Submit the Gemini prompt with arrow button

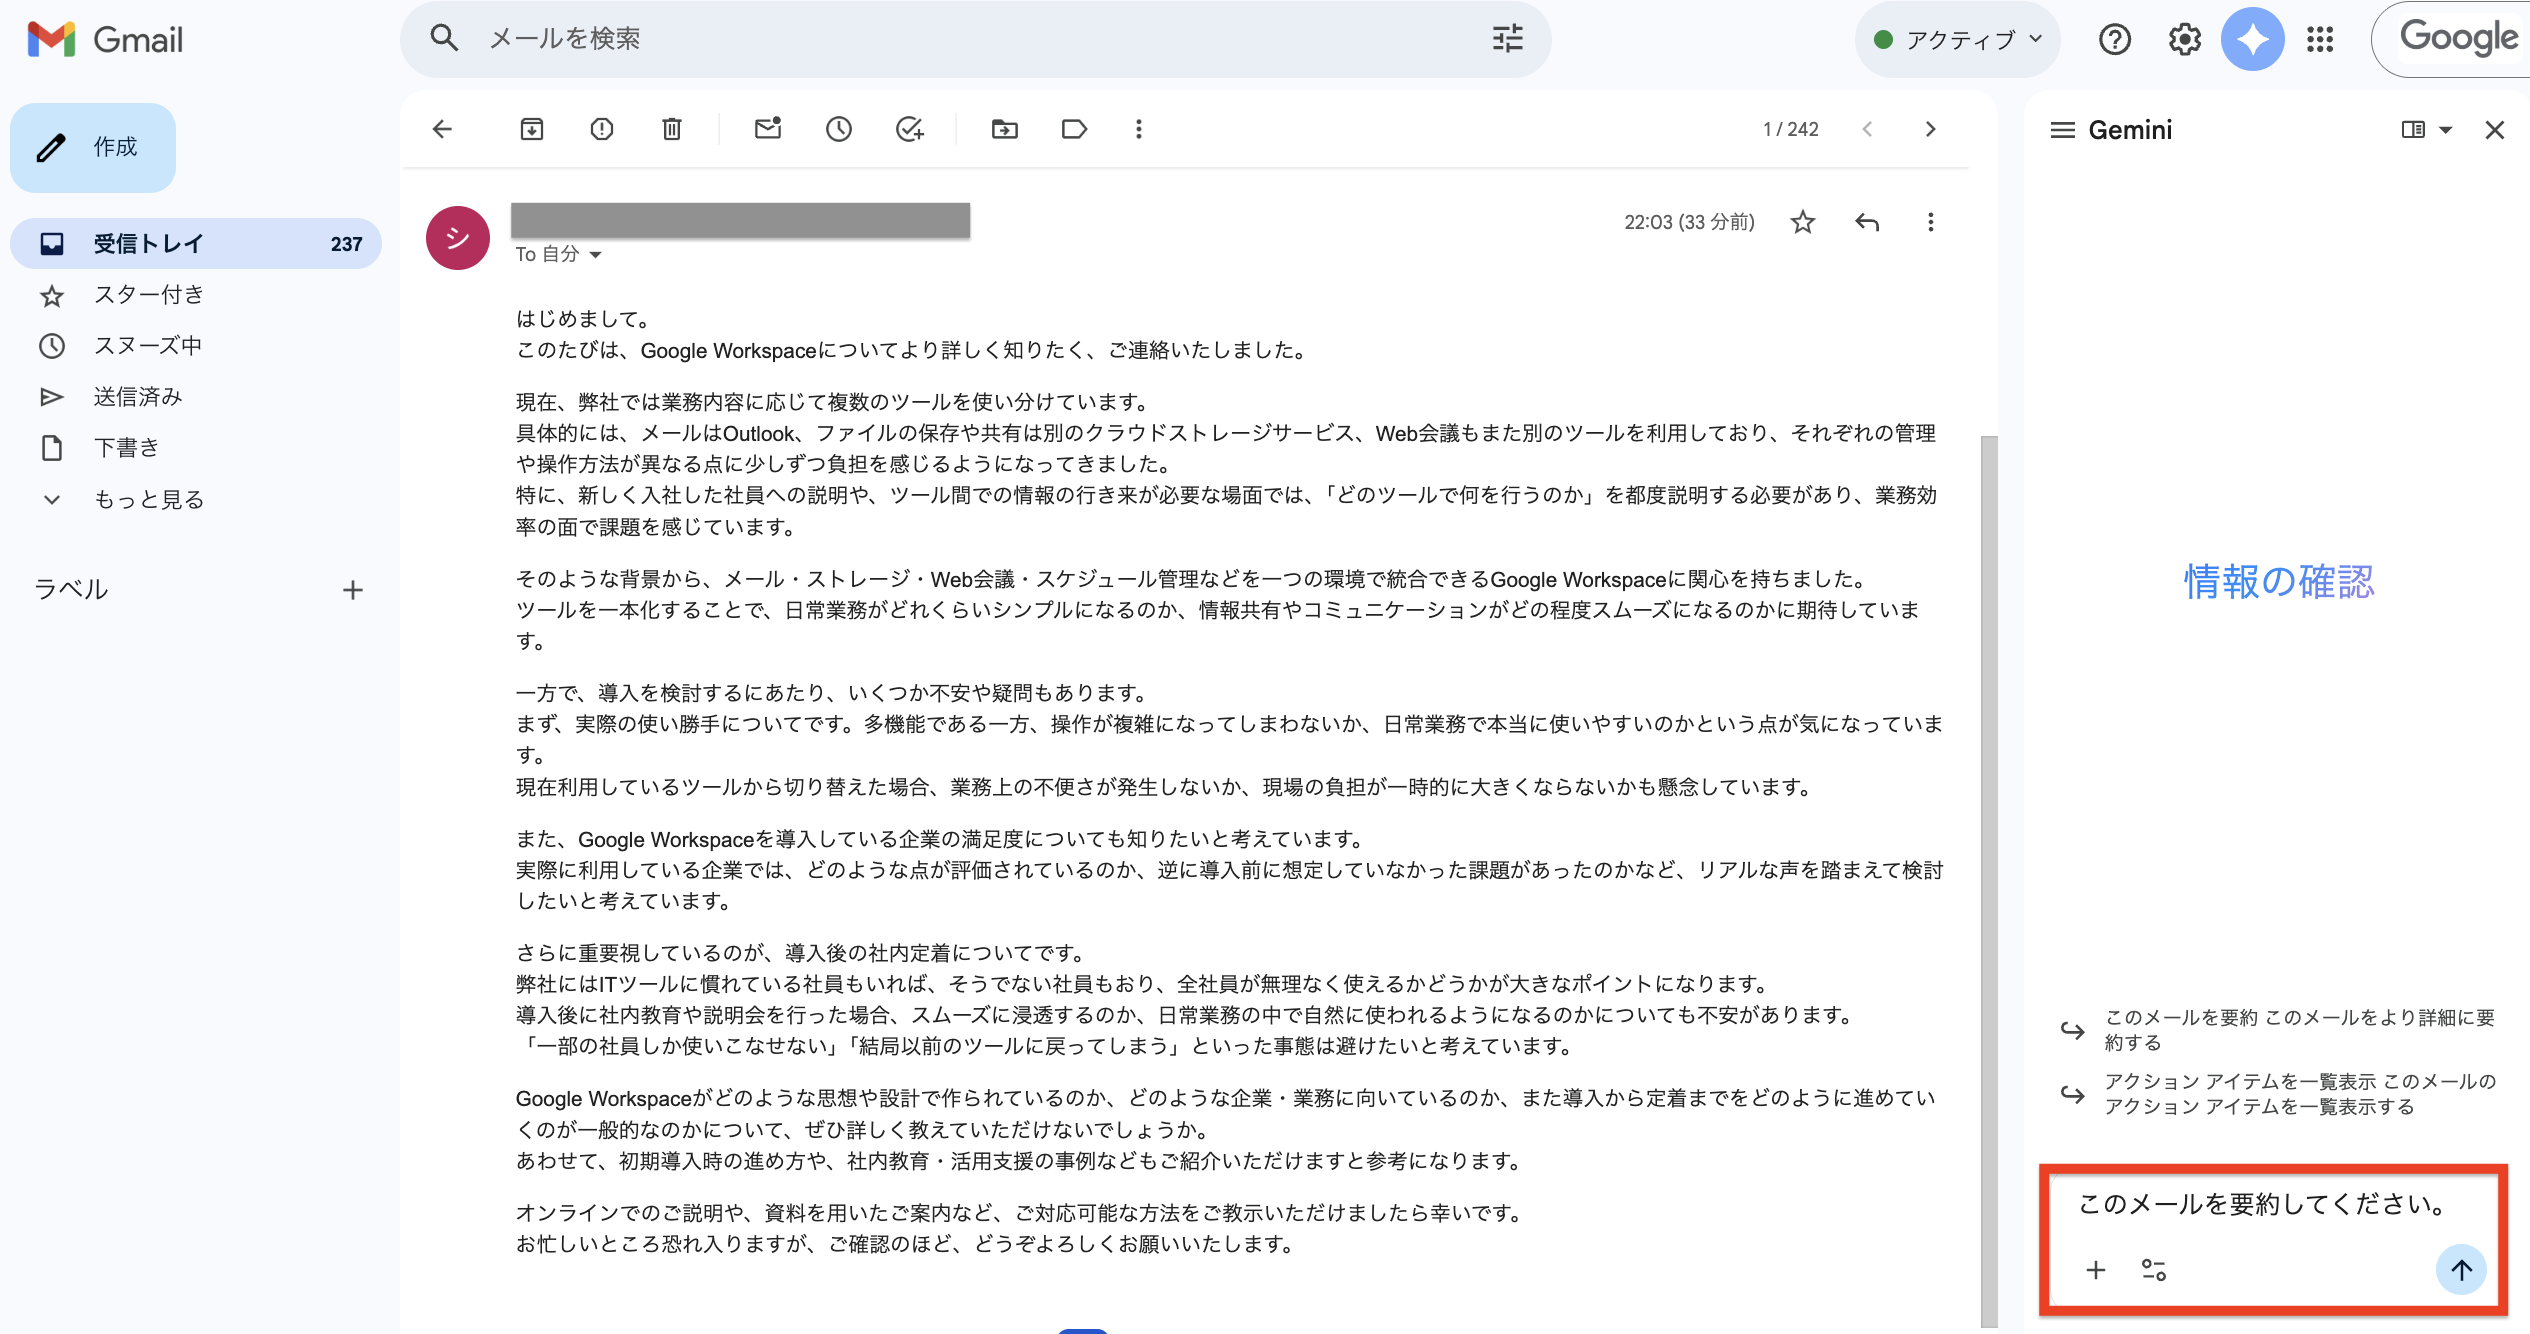(2461, 1270)
